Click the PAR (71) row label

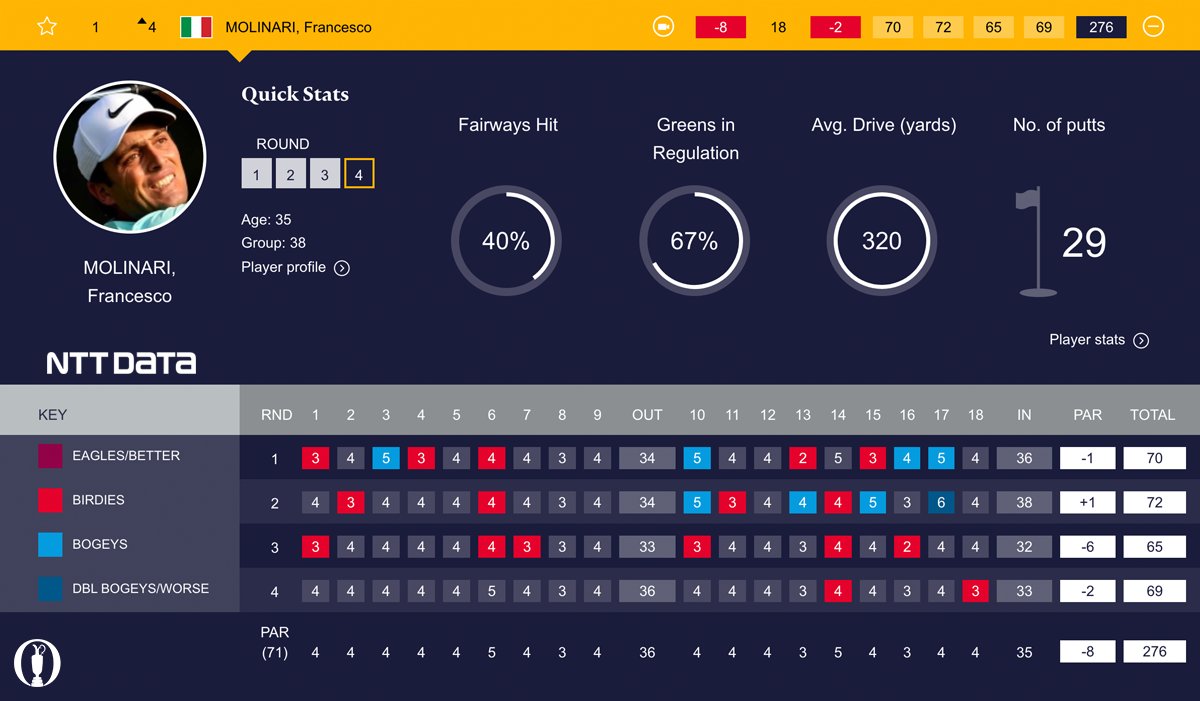point(275,642)
